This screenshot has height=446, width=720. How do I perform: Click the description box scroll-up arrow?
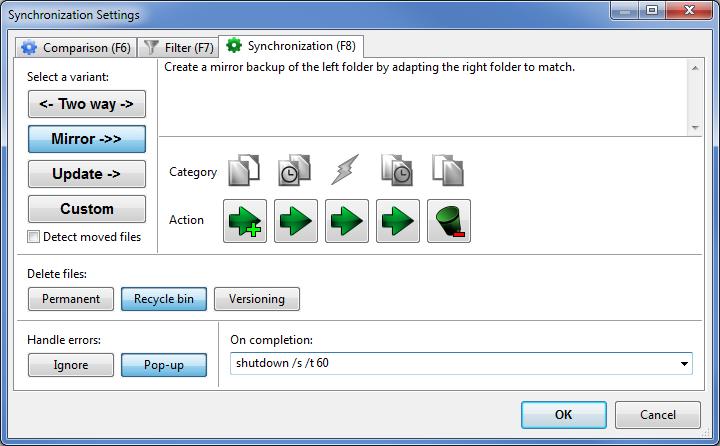pyautogui.click(x=695, y=68)
